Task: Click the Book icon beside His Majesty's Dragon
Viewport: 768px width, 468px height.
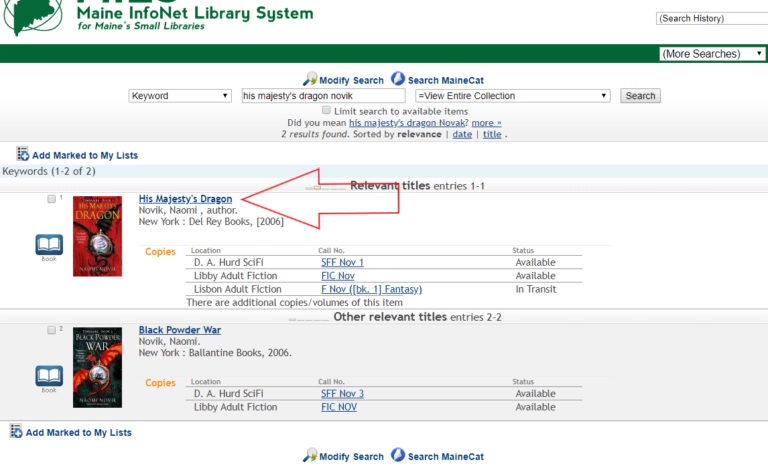Action: [49, 245]
